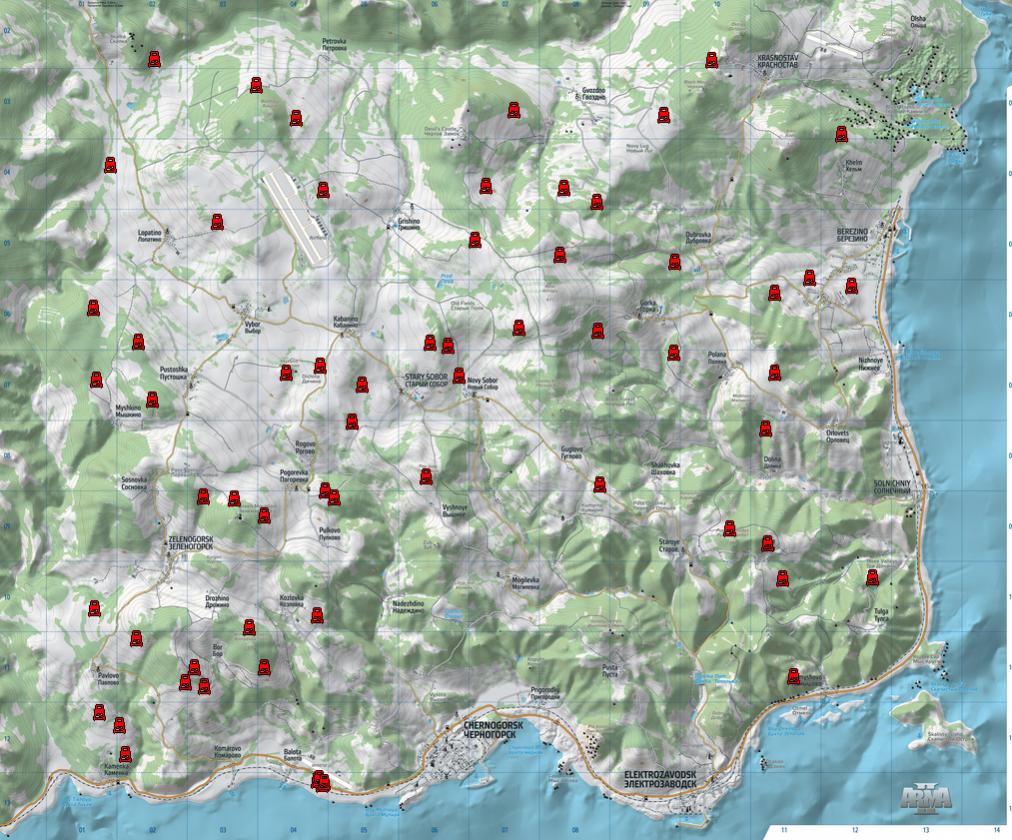Click the Elektrozavodsk city label
The width and height of the screenshot is (1012, 840).
660,780
